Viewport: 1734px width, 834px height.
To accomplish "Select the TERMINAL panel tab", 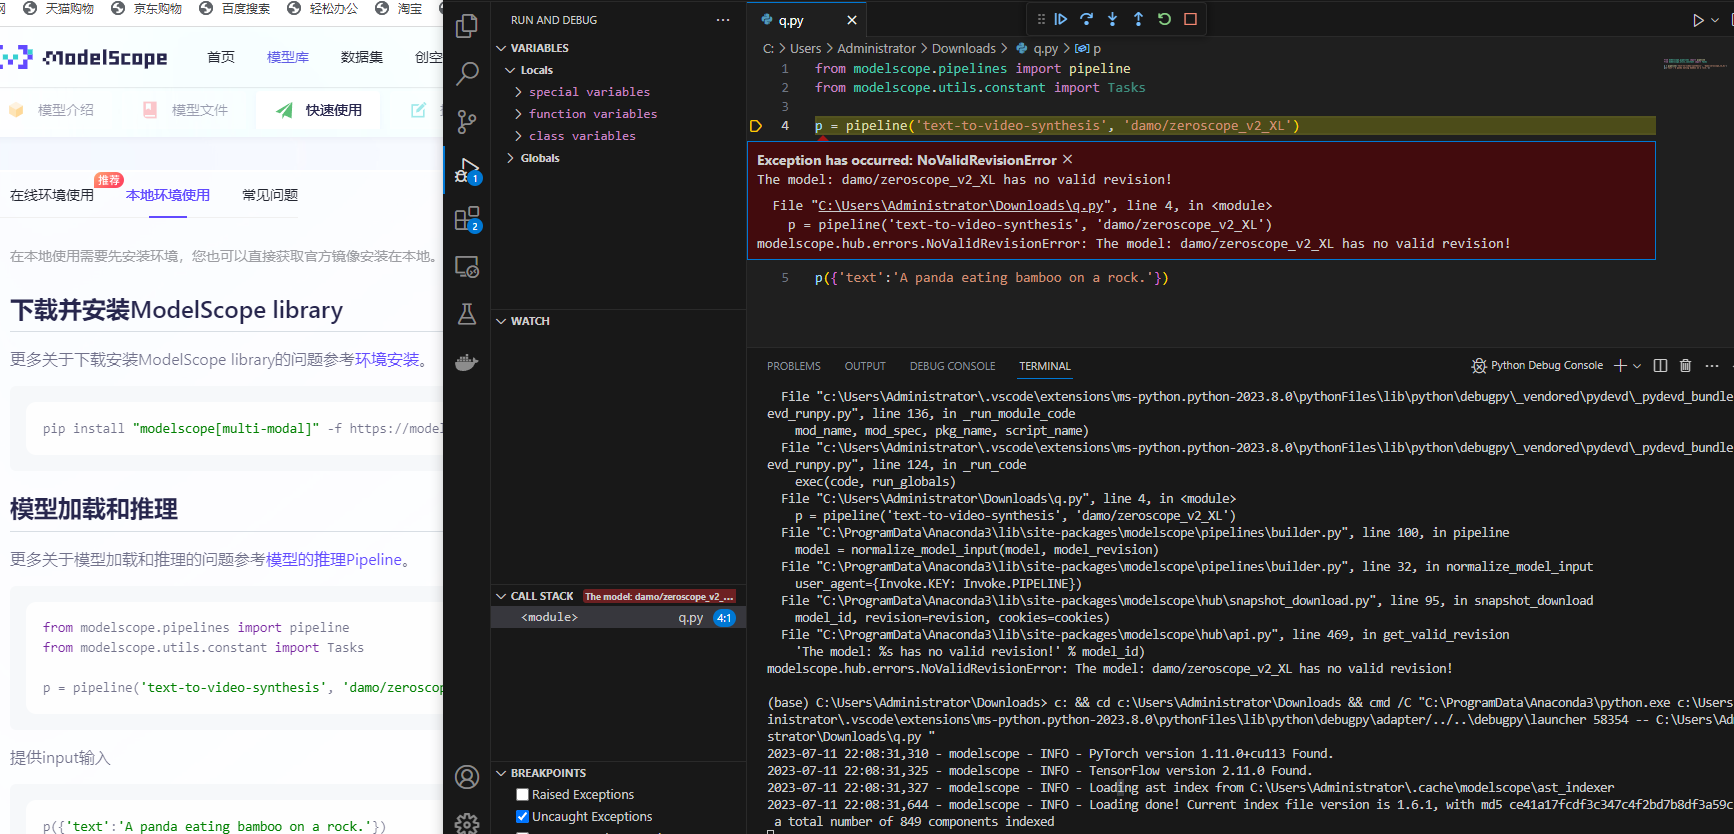I will pos(1045,366).
